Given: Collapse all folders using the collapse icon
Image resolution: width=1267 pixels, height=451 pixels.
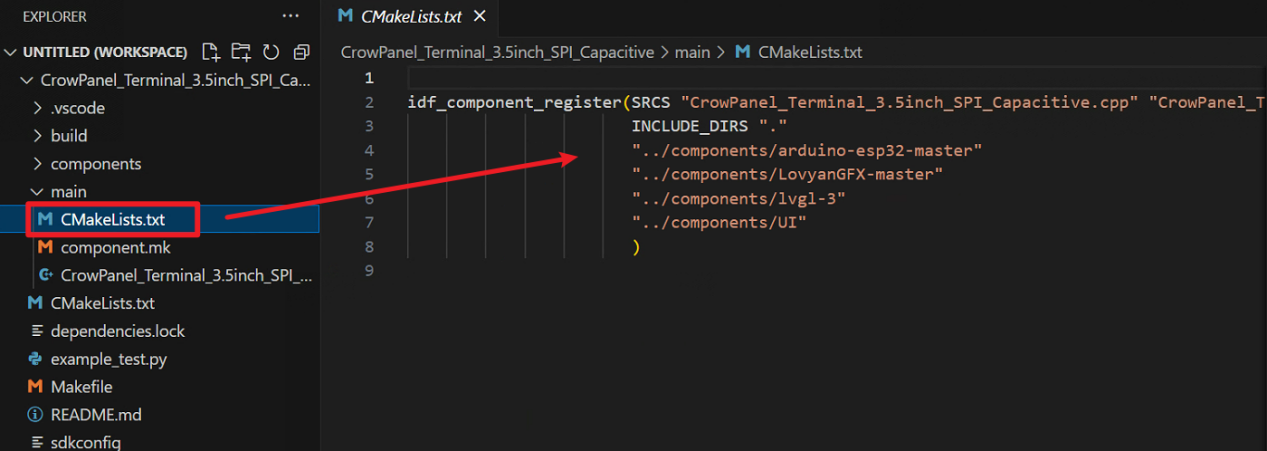Looking at the screenshot, I should 301,52.
